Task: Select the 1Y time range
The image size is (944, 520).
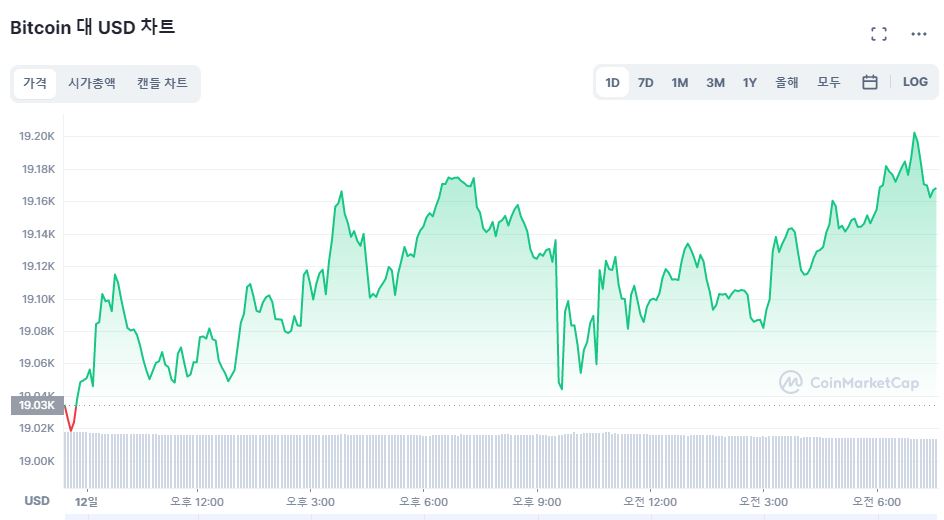Action: click(x=750, y=82)
